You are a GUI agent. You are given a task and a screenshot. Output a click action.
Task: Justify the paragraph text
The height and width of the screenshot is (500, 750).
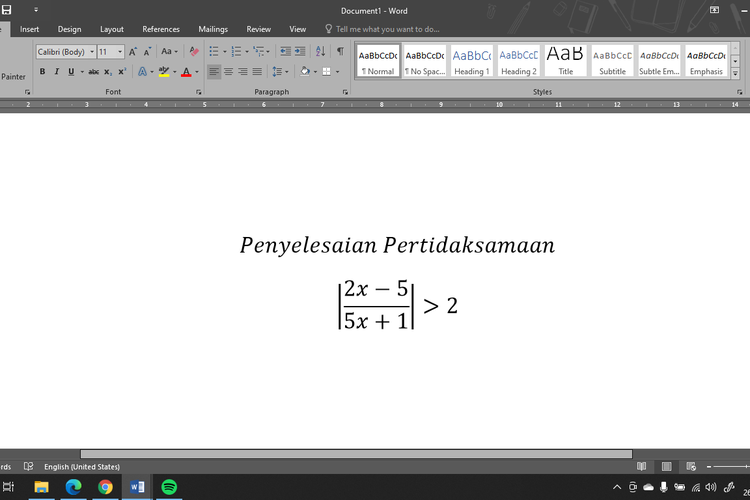(x=257, y=72)
